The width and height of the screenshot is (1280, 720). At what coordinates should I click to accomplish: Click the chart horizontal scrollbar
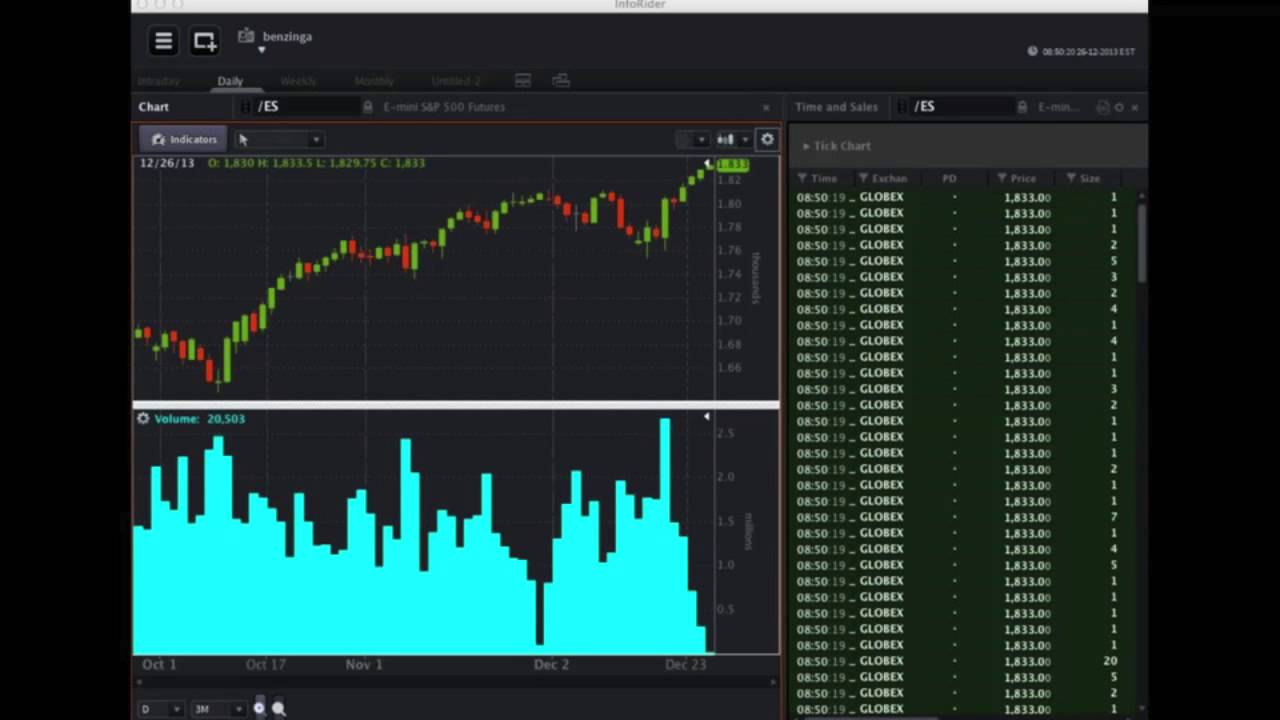pos(456,683)
